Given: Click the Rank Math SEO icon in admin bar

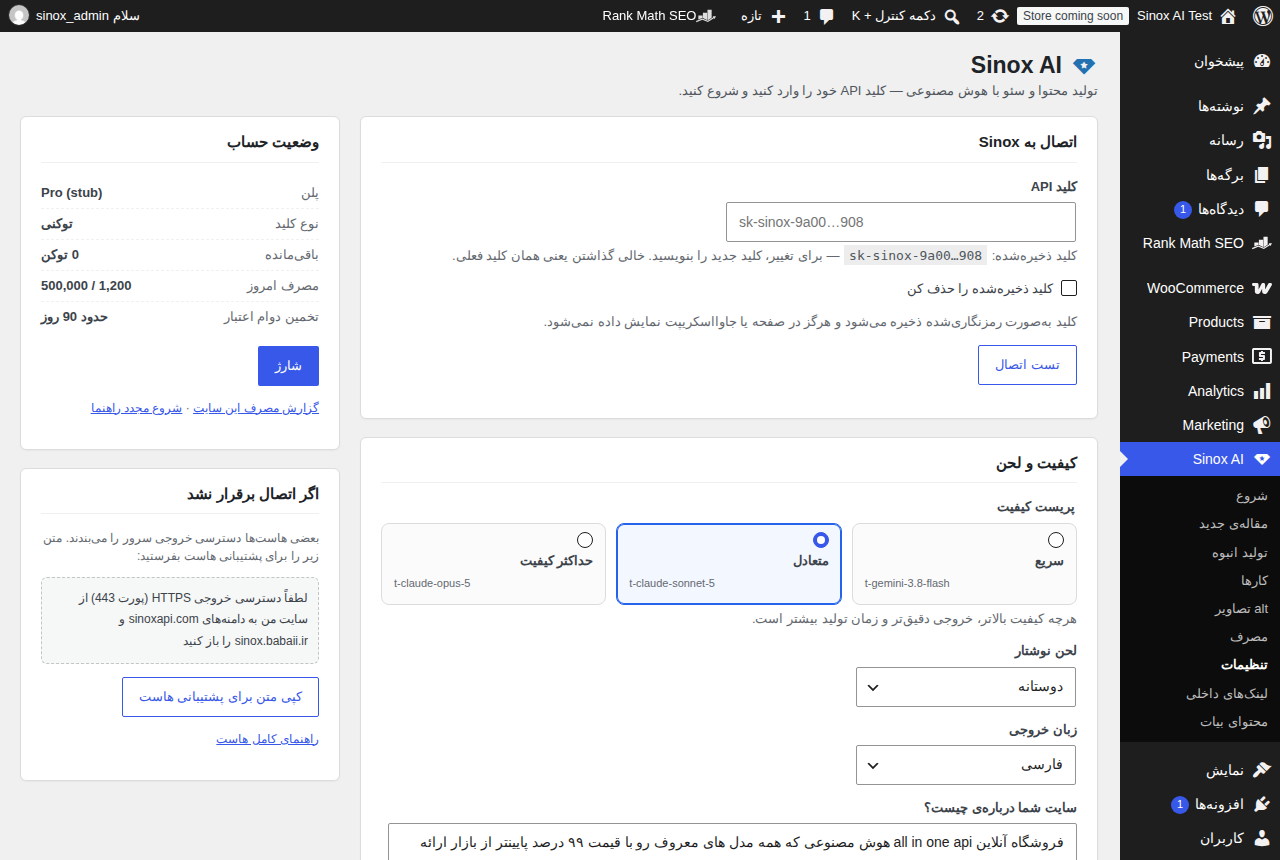Looking at the screenshot, I should click(706, 16).
